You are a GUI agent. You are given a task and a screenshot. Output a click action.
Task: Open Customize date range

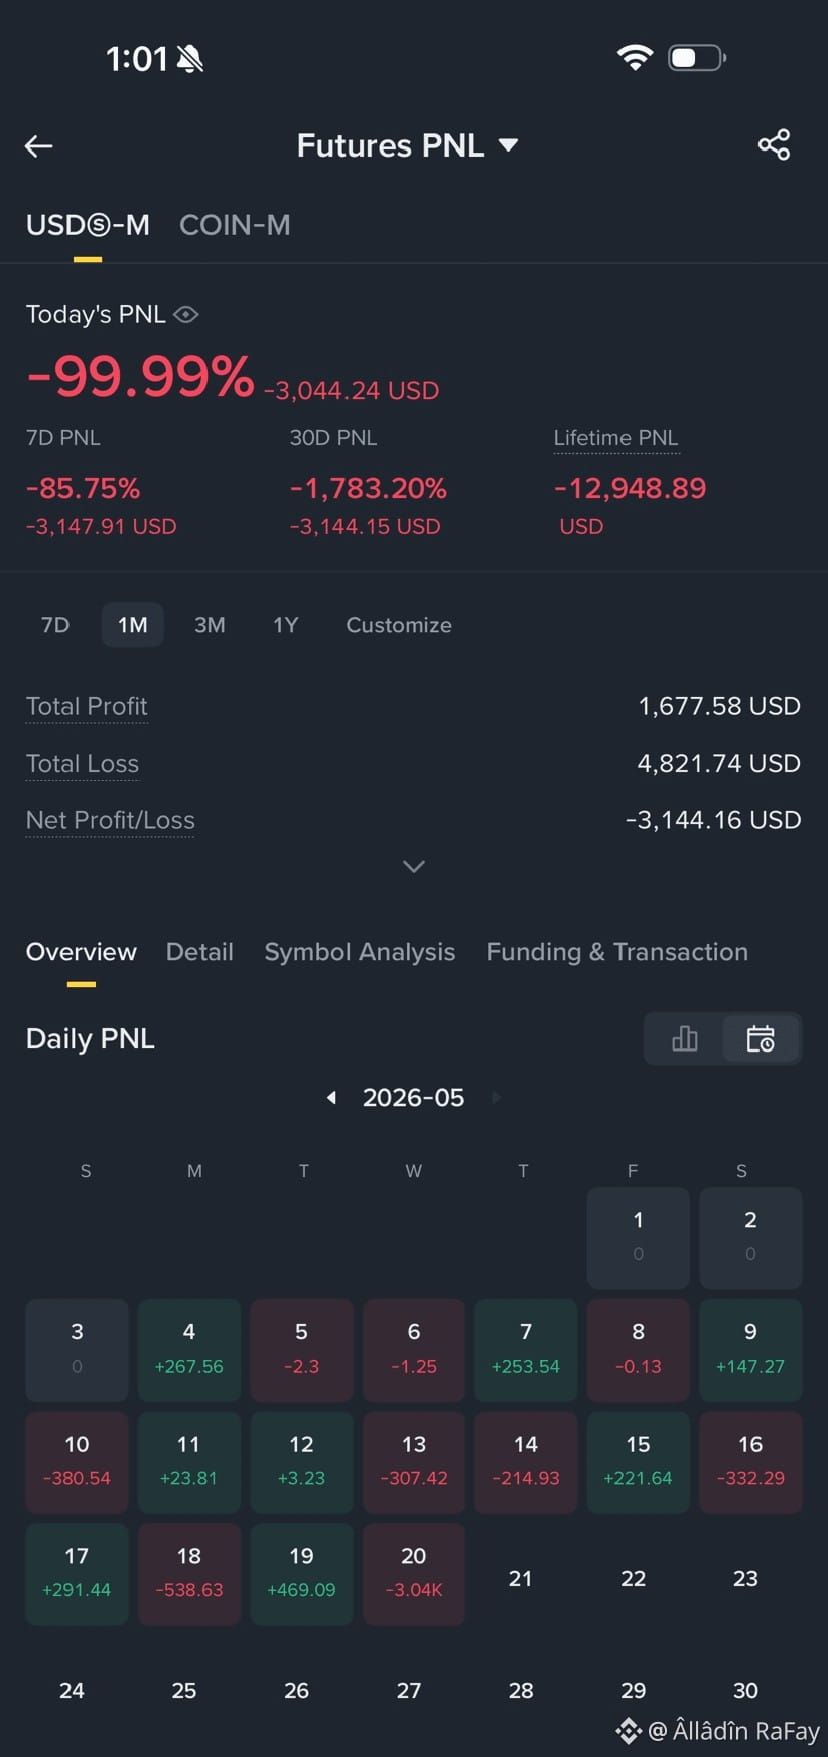pos(399,625)
